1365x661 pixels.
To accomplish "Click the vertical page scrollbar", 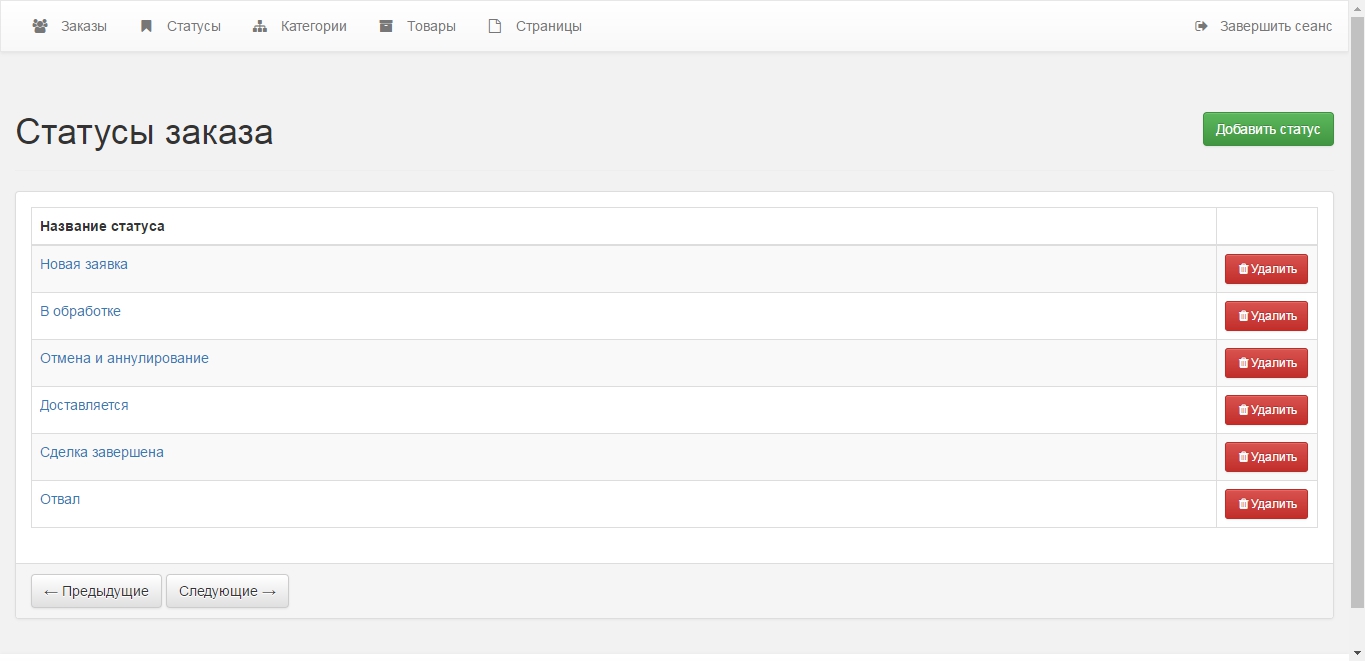I will (x=1357, y=300).
